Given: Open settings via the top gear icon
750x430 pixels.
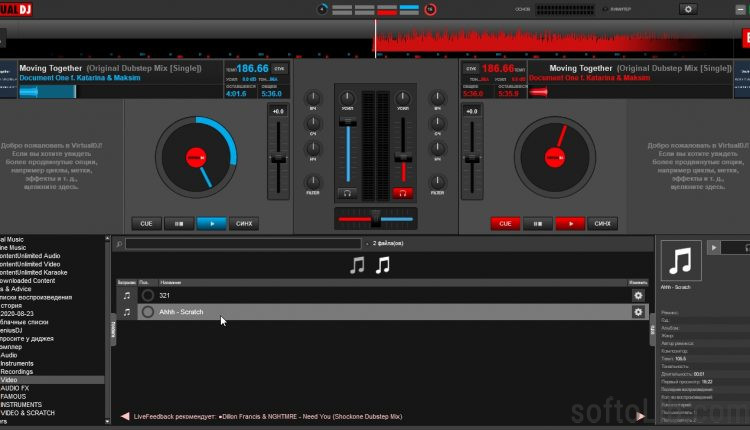Looking at the screenshot, I should 688,9.
